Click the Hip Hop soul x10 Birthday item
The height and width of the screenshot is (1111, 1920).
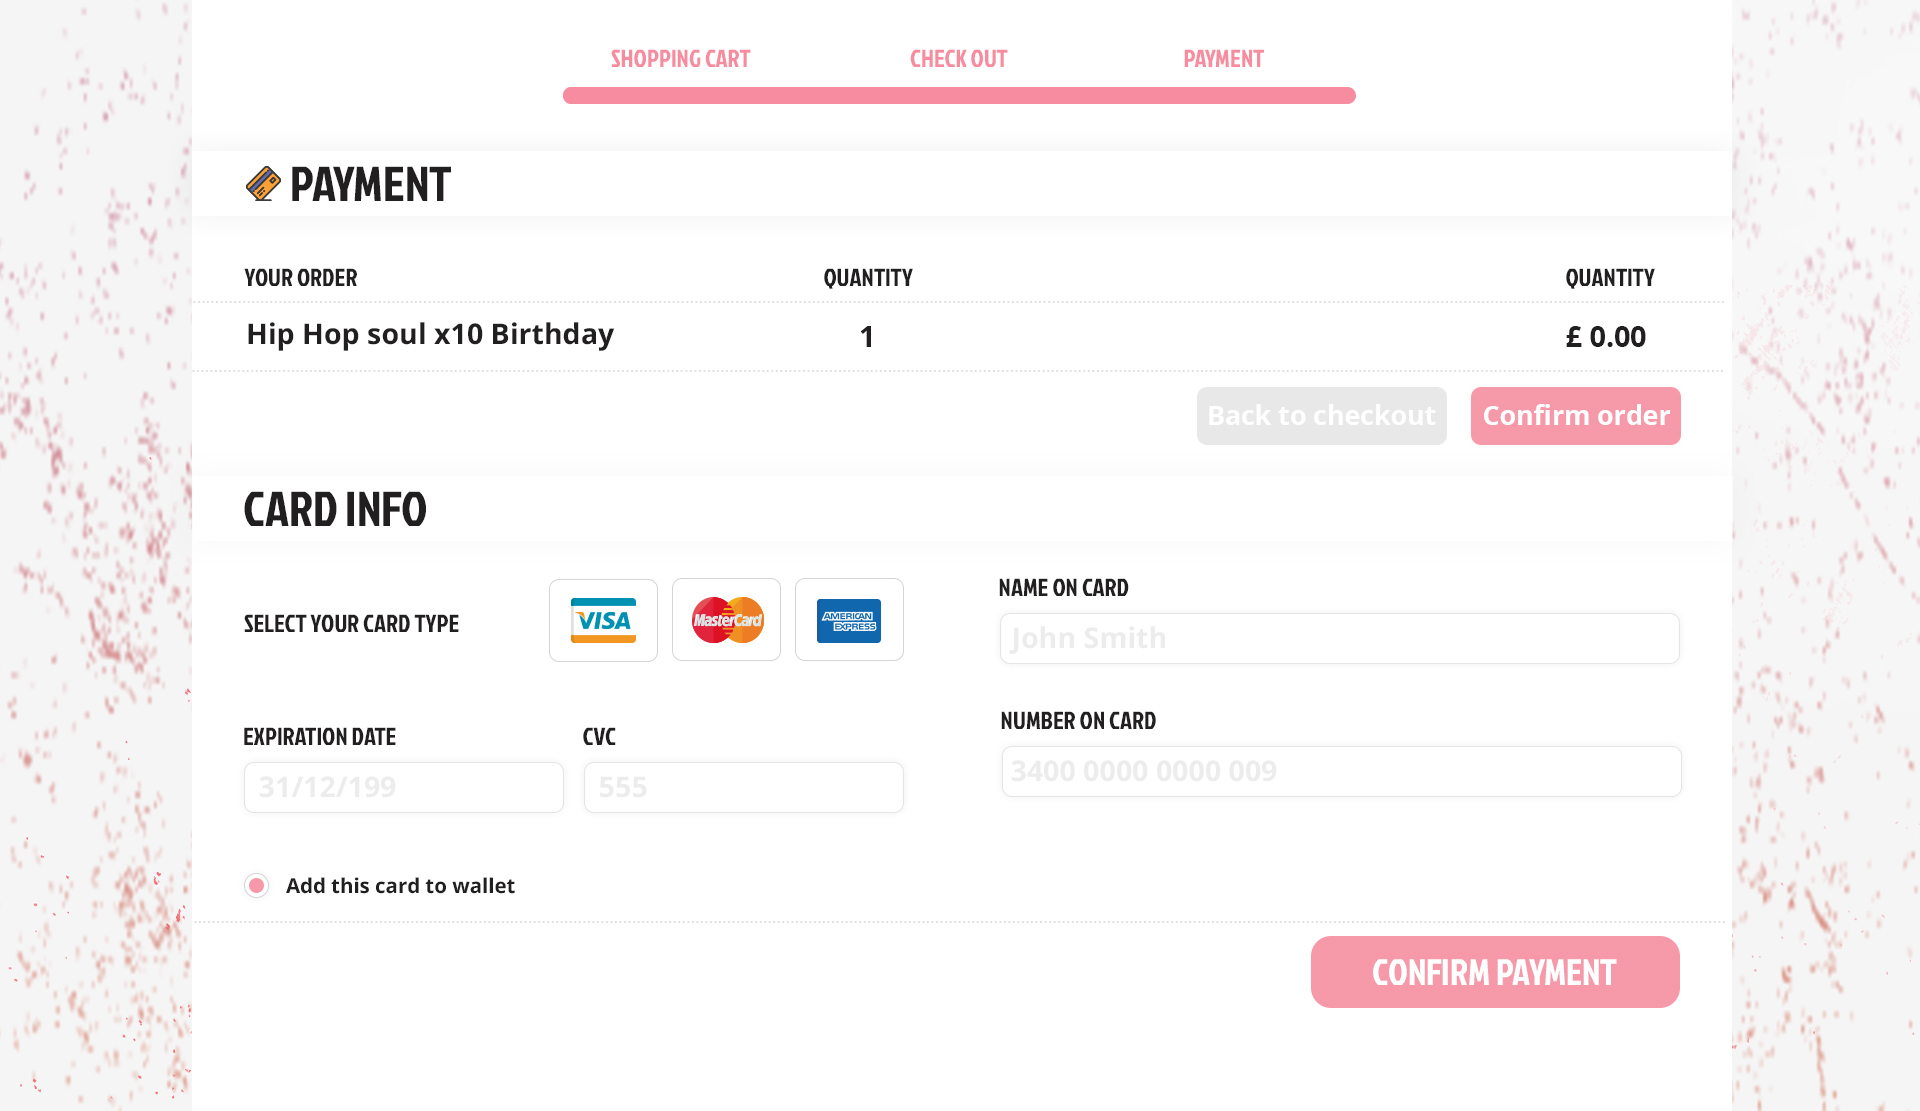click(430, 334)
